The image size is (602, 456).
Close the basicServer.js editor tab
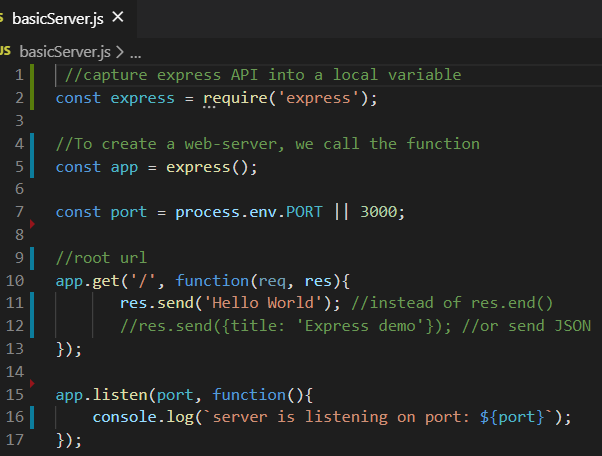(119, 17)
